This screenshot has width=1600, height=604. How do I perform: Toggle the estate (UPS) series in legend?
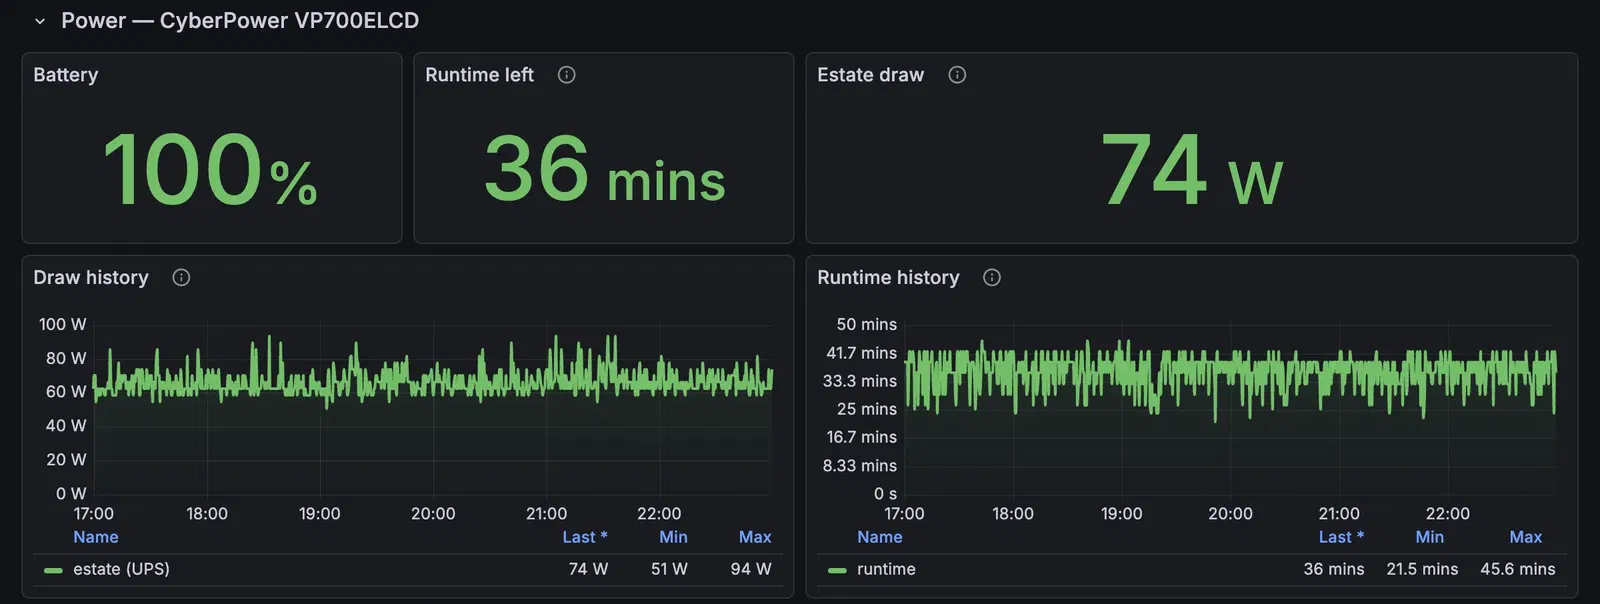click(121, 569)
